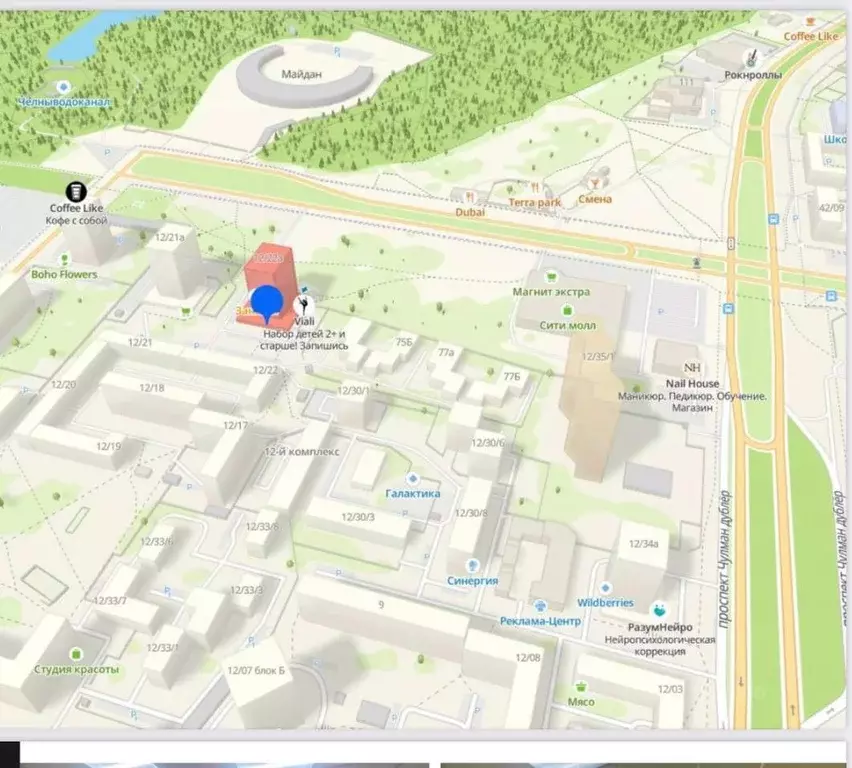Viewport: 852px width, 768px height.
Task: Select the Nail House 'Маникюр. Педикюр. Обучение.' caption
Action: coord(692,402)
